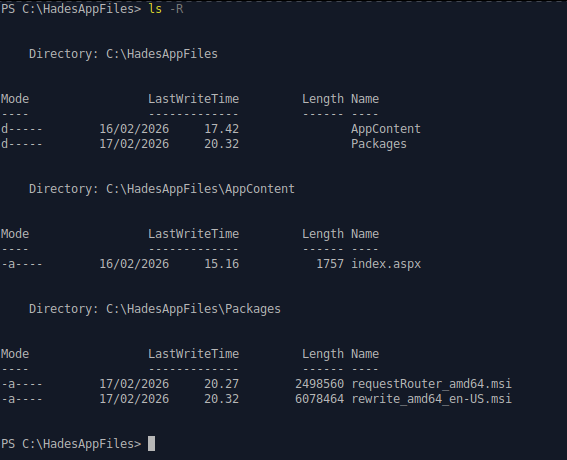
Task: Click the top 'PS C:\HadesAppFiles>' prompt
Action: click(71, 9)
